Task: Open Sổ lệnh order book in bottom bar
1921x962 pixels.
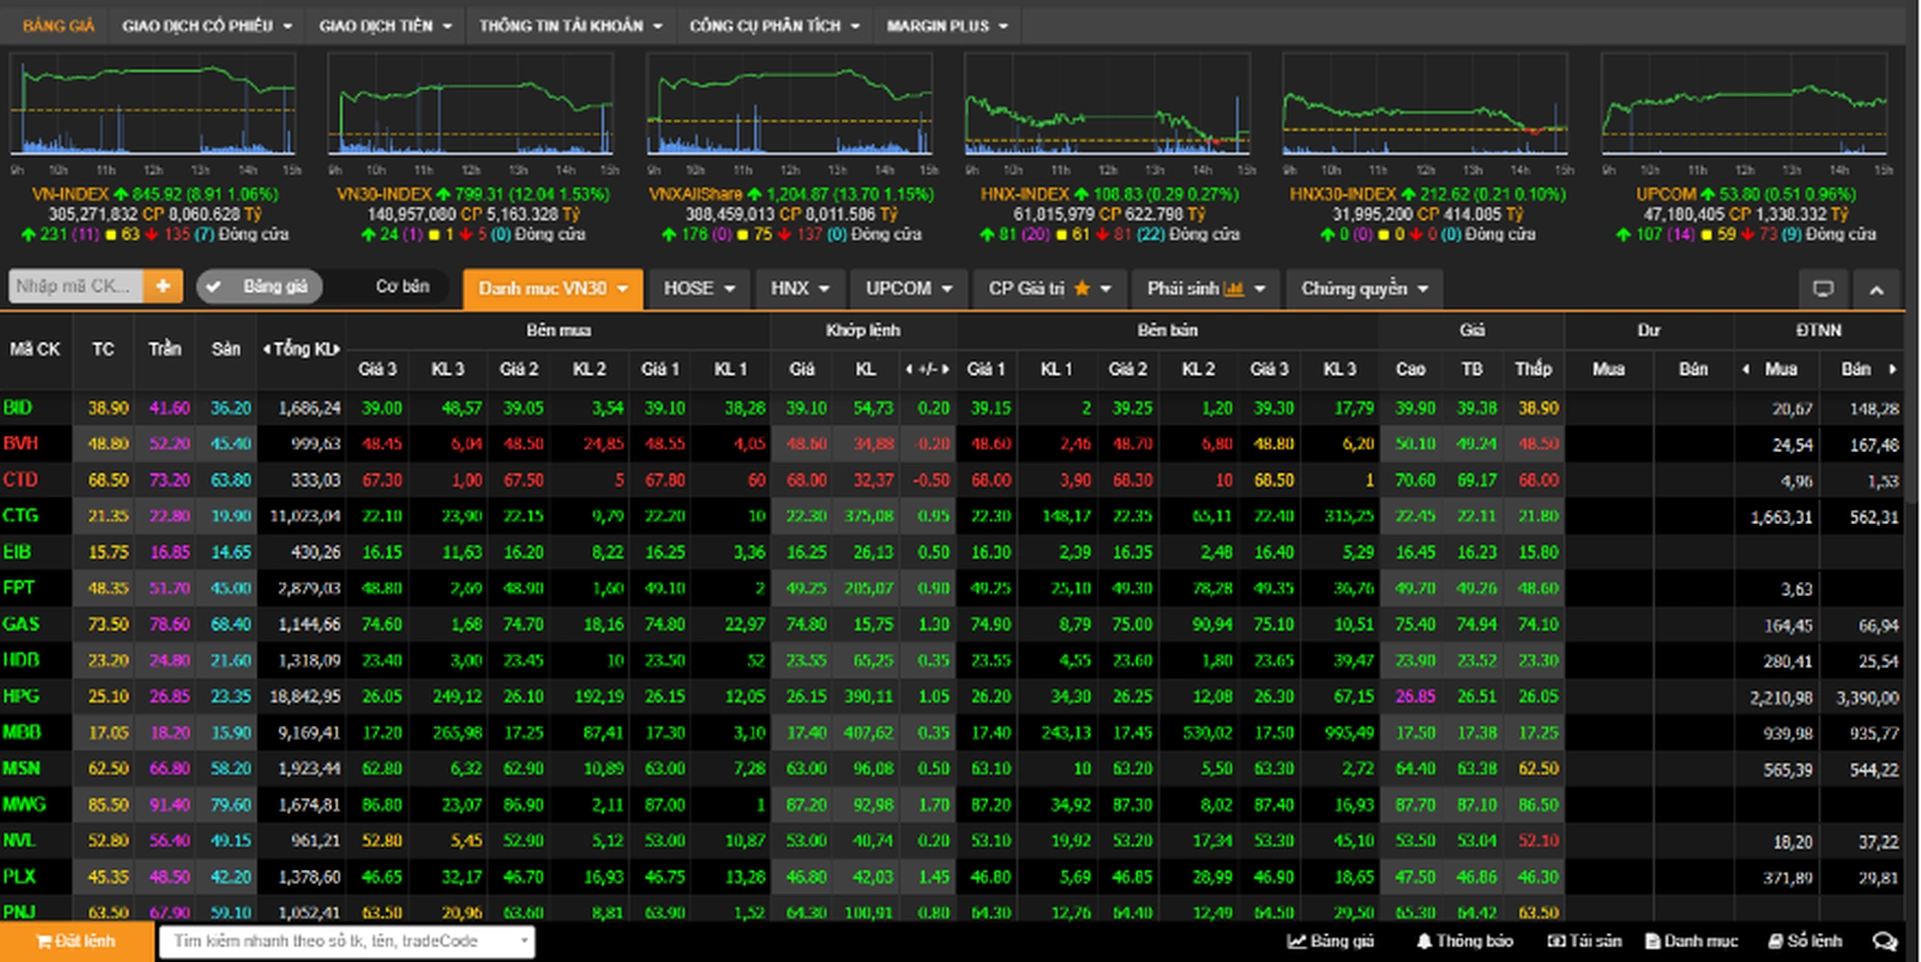Action: click(x=1804, y=941)
